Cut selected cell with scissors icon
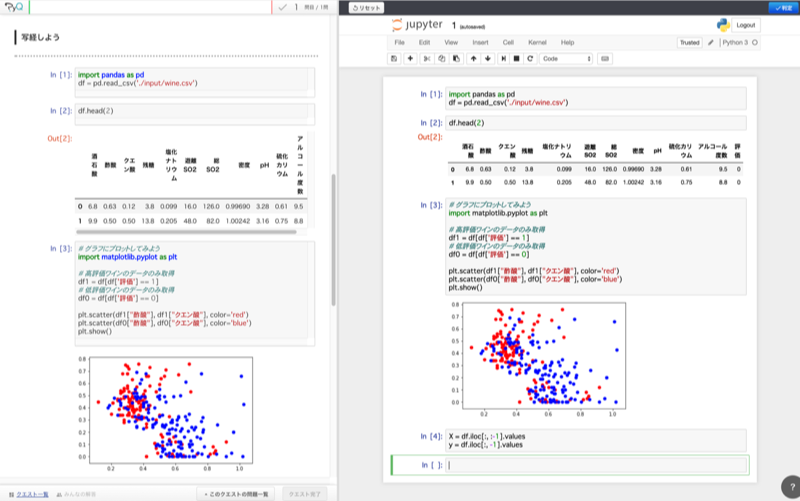 tap(427, 59)
